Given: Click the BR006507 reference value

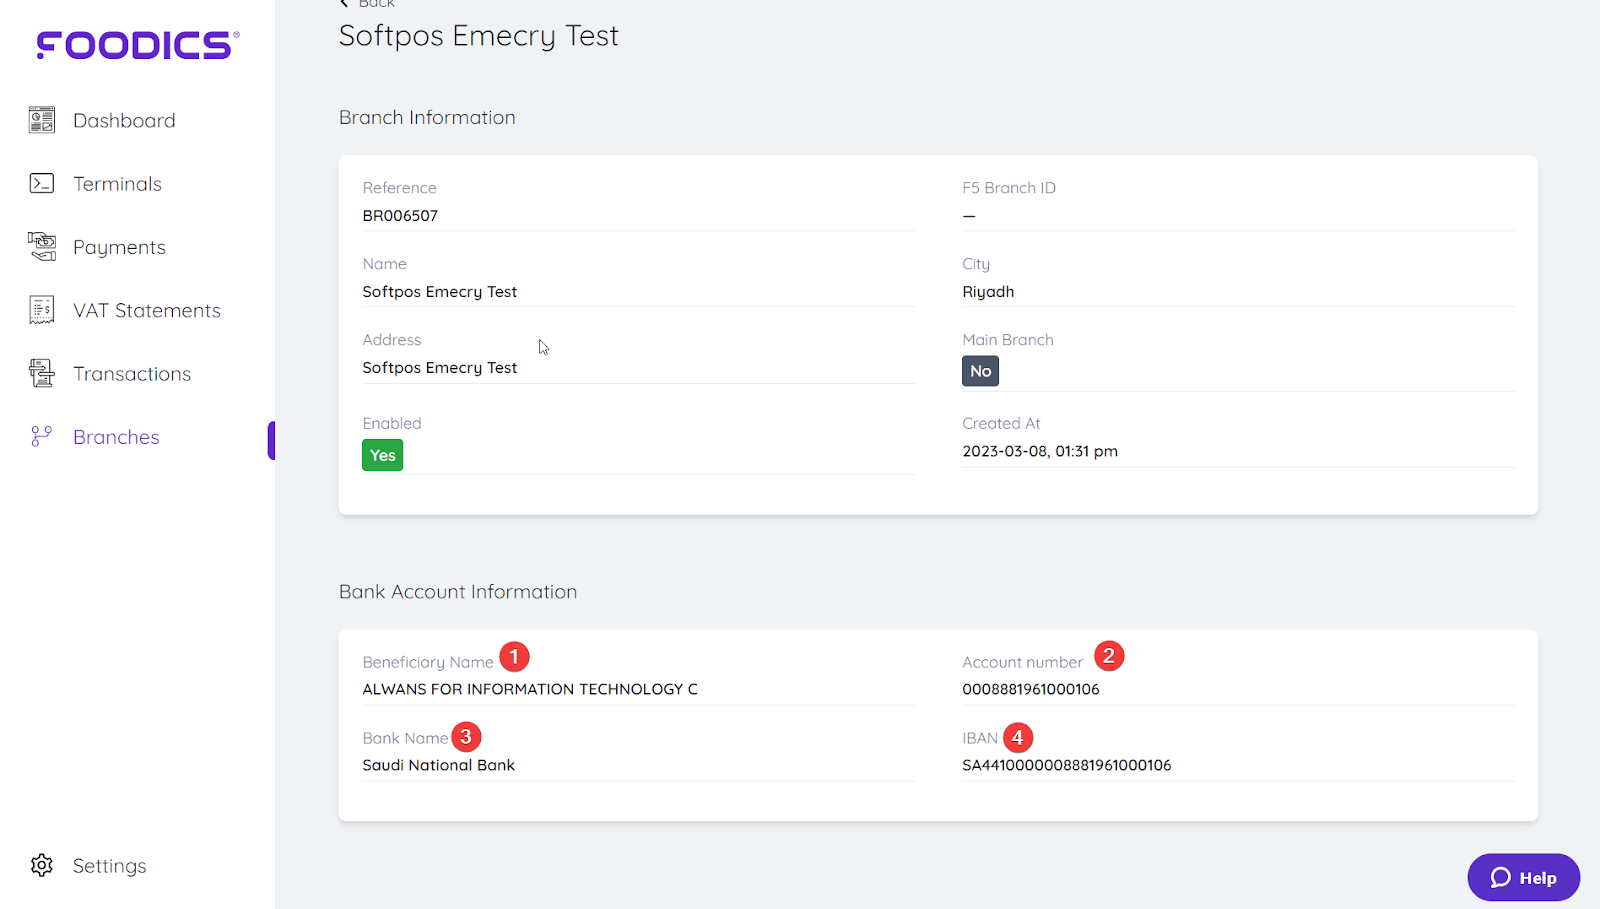Looking at the screenshot, I should (400, 215).
